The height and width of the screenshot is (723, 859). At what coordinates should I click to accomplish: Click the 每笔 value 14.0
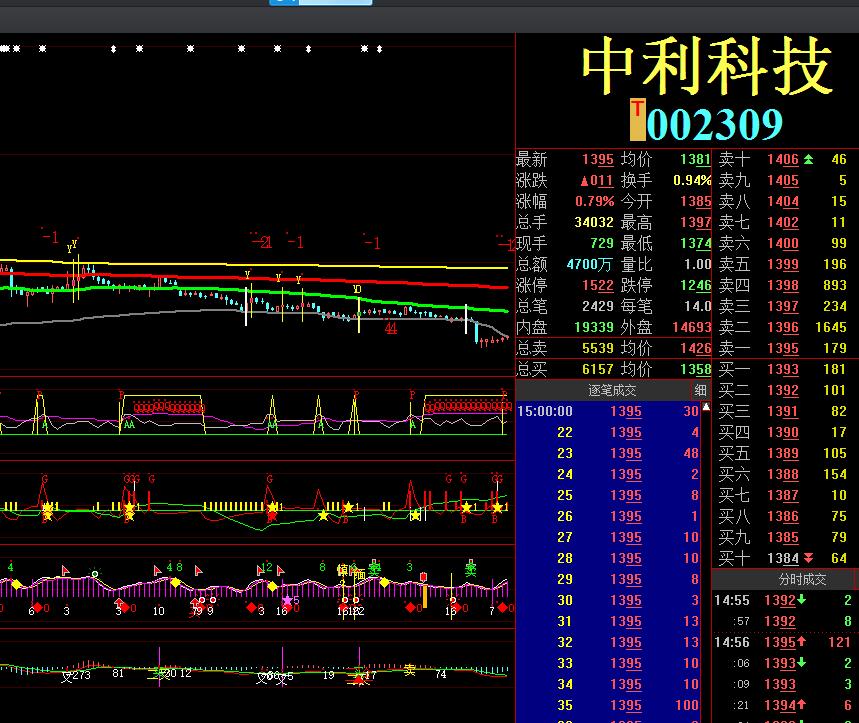pyautogui.click(x=697, y=306)
